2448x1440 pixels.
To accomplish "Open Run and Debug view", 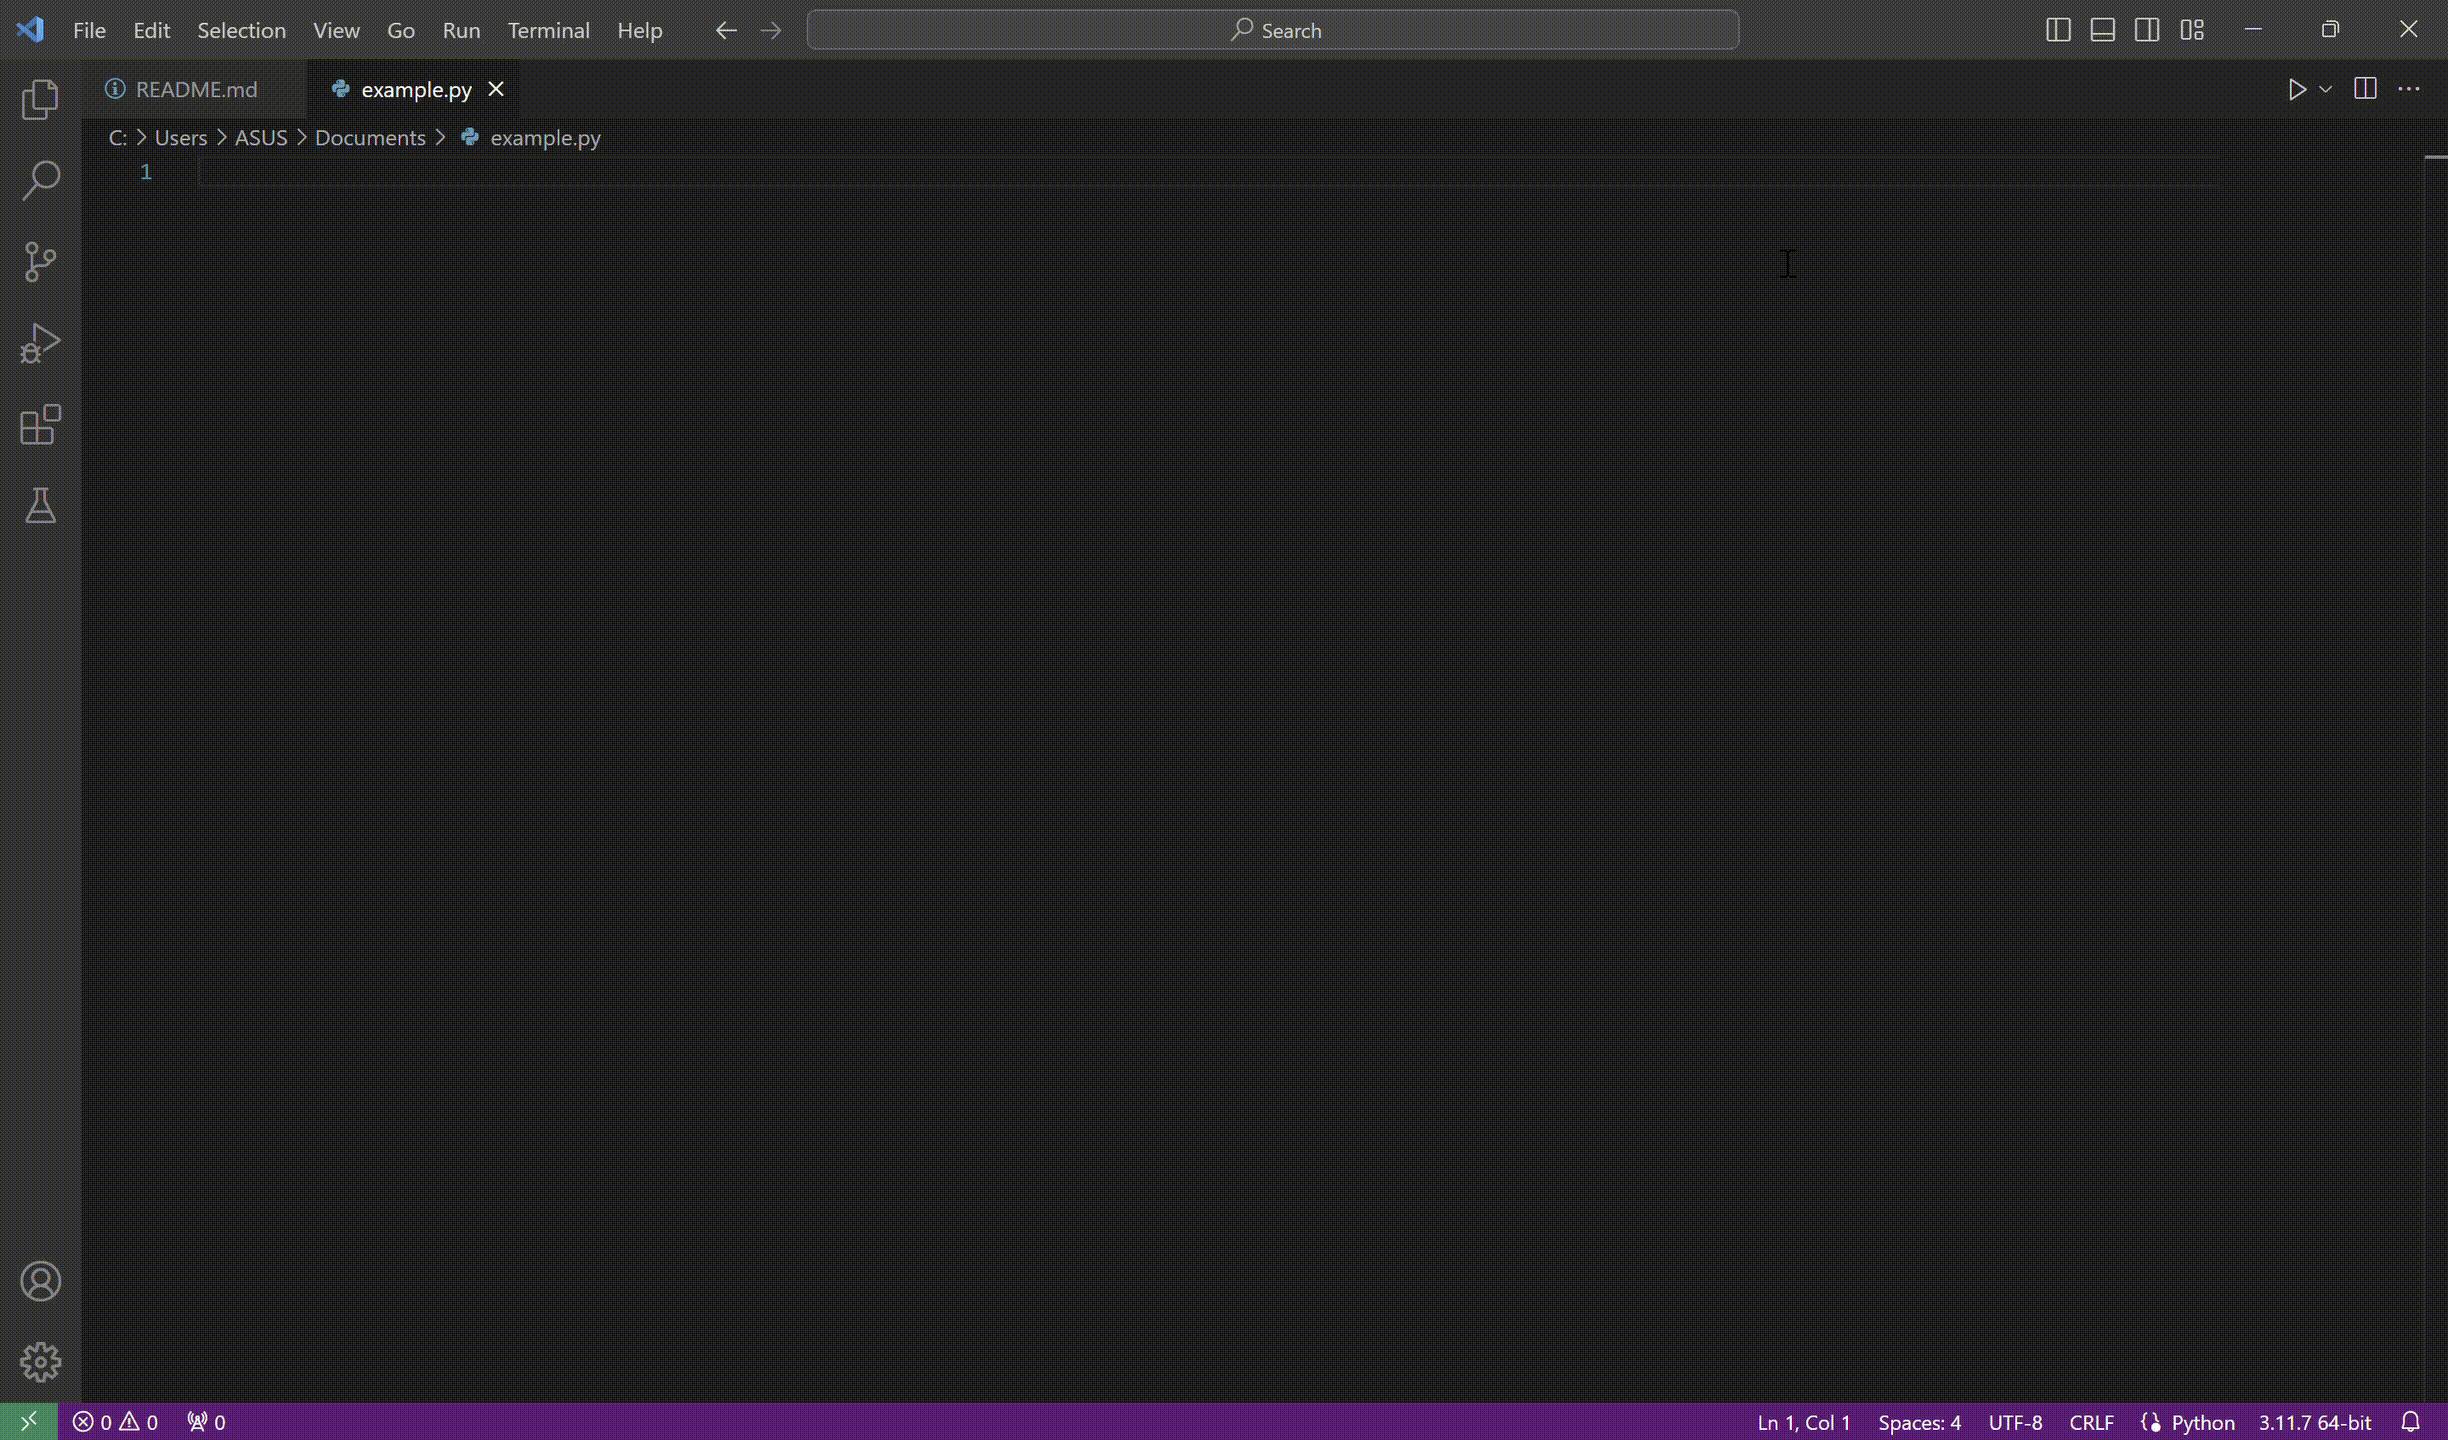I will (x=40, y=343).
